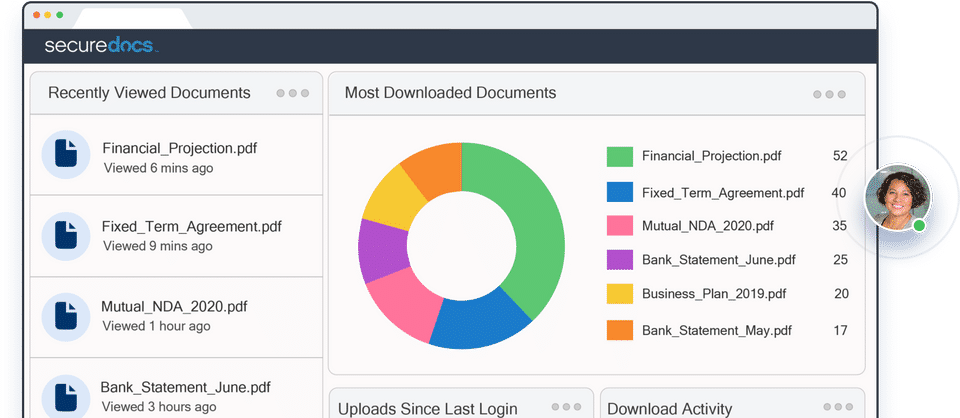
Task: Open Bank_Statement_June.pdf in recently viewed list
Action: [x=186, y=387]
